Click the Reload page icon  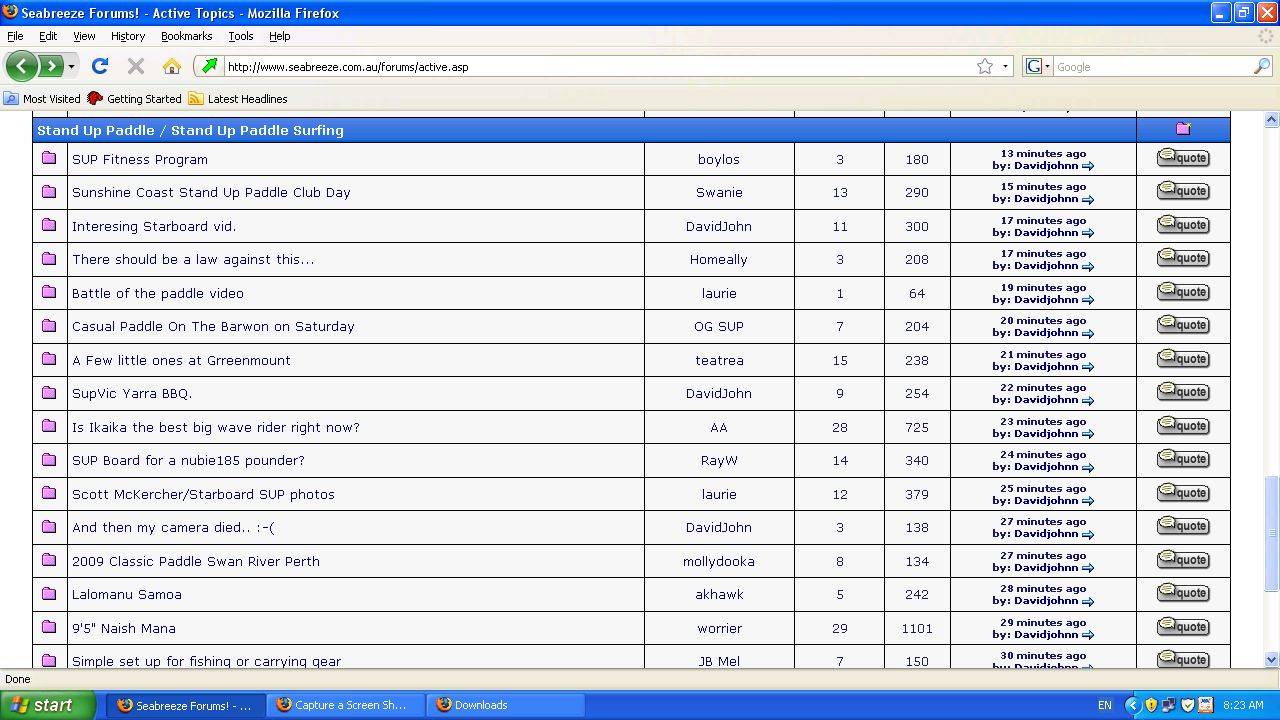pos(99,67)
